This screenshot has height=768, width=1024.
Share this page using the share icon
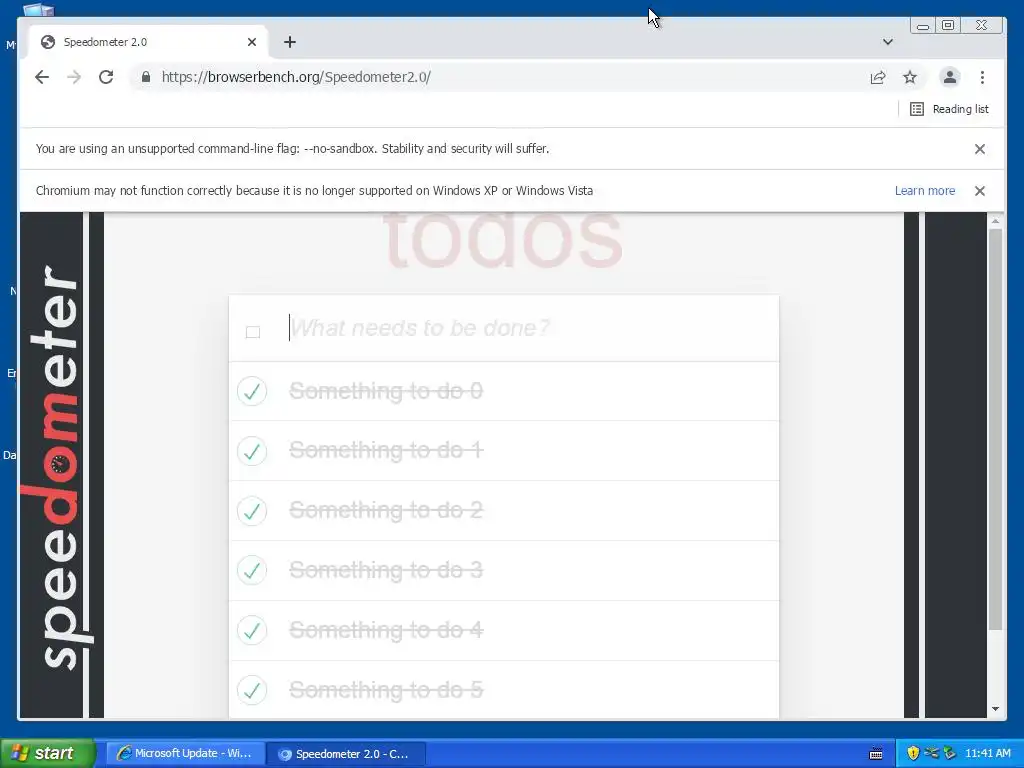(878, 77)
